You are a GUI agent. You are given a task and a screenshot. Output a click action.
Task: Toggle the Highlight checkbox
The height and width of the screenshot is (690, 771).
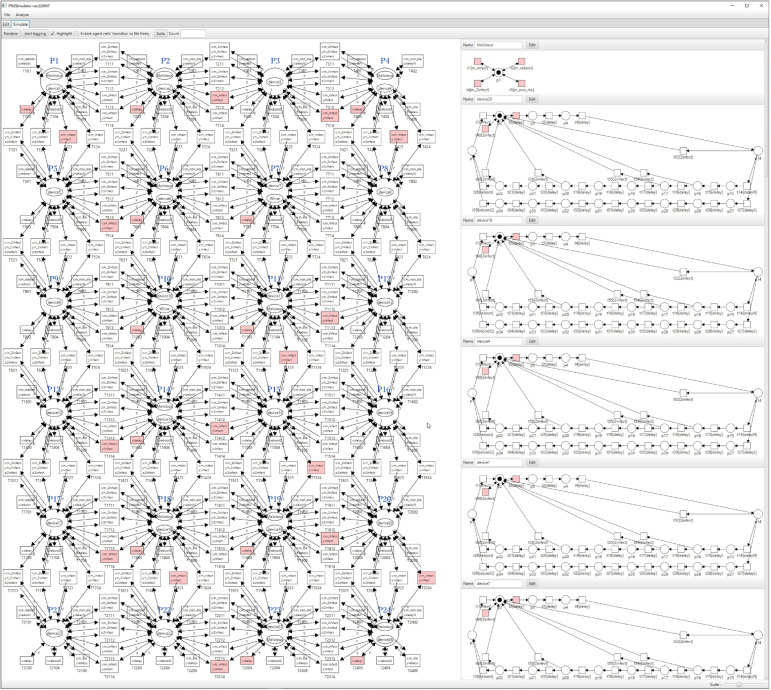pyautogui.click(x=53, y=33)
